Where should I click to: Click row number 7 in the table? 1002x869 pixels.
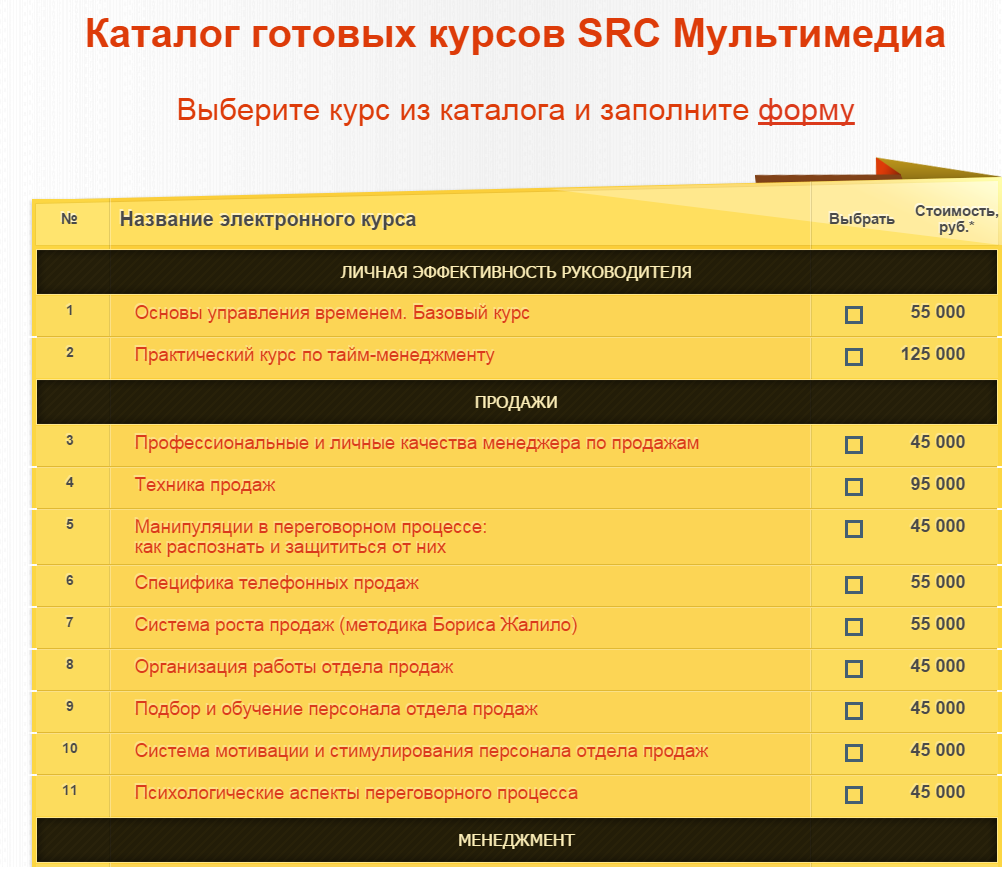(x=70, y=623)
